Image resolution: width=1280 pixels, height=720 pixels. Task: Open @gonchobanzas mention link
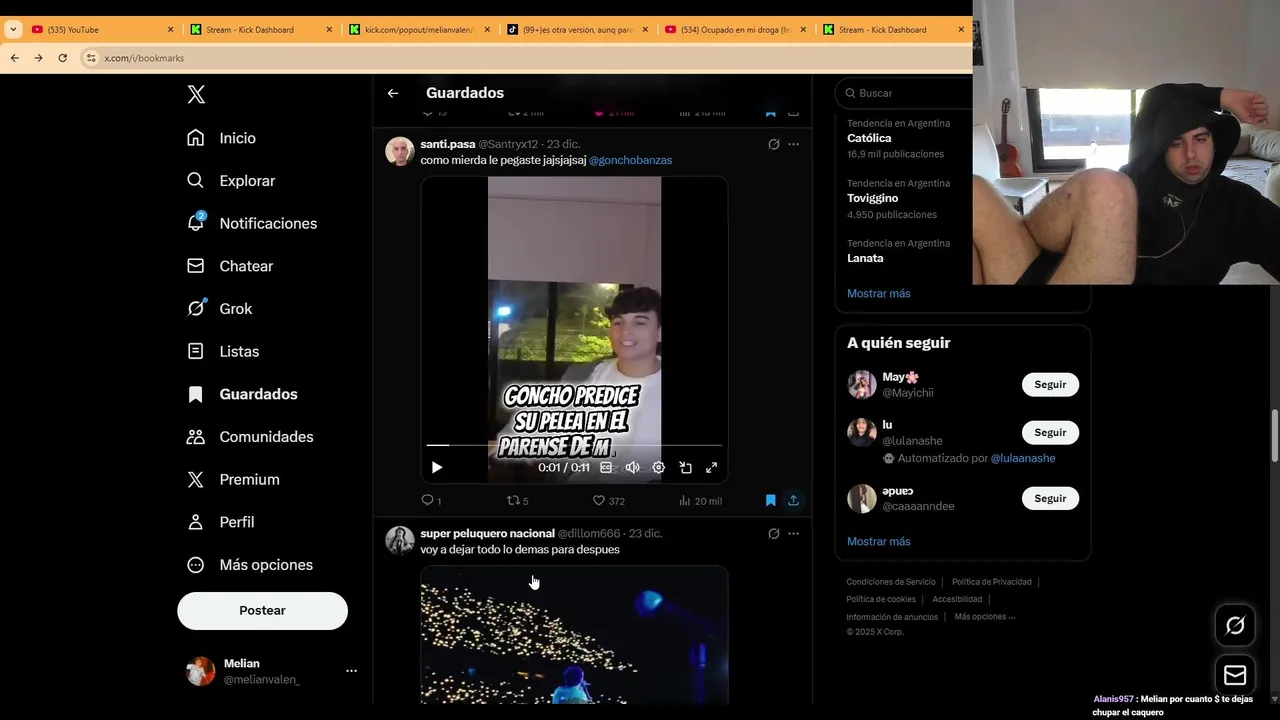(630, 160)
